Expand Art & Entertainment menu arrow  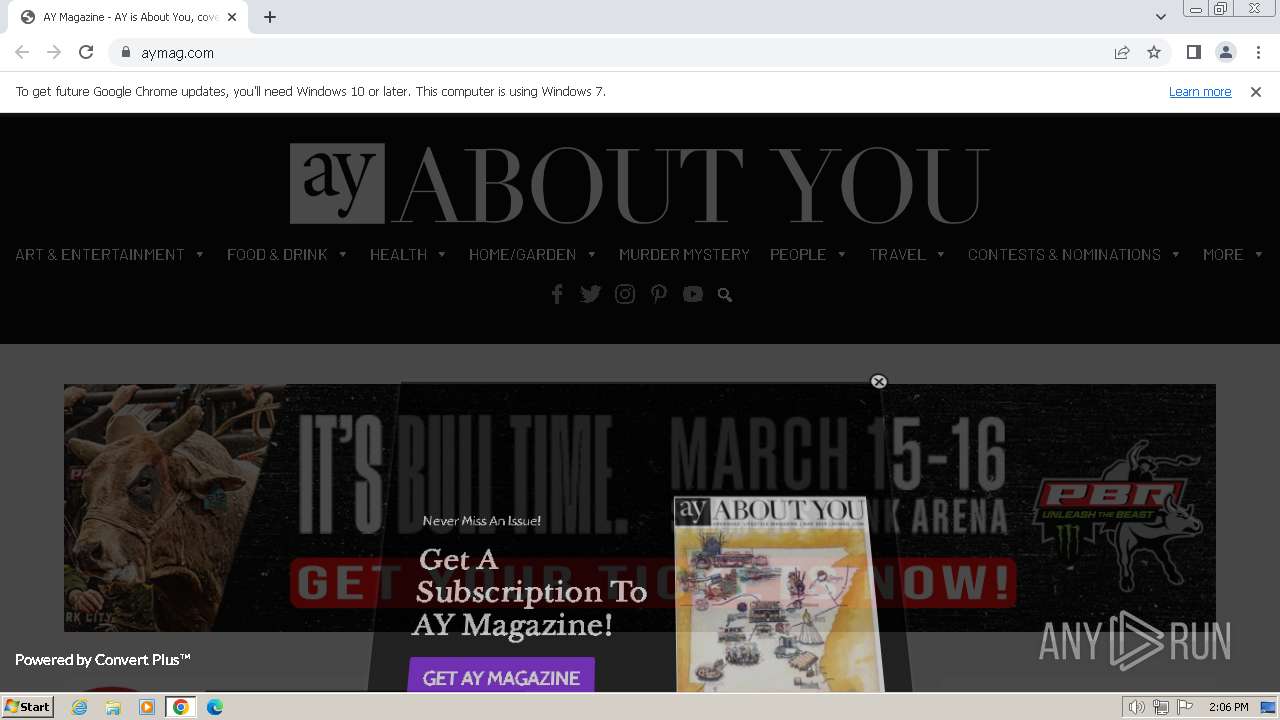pos(200,255)
